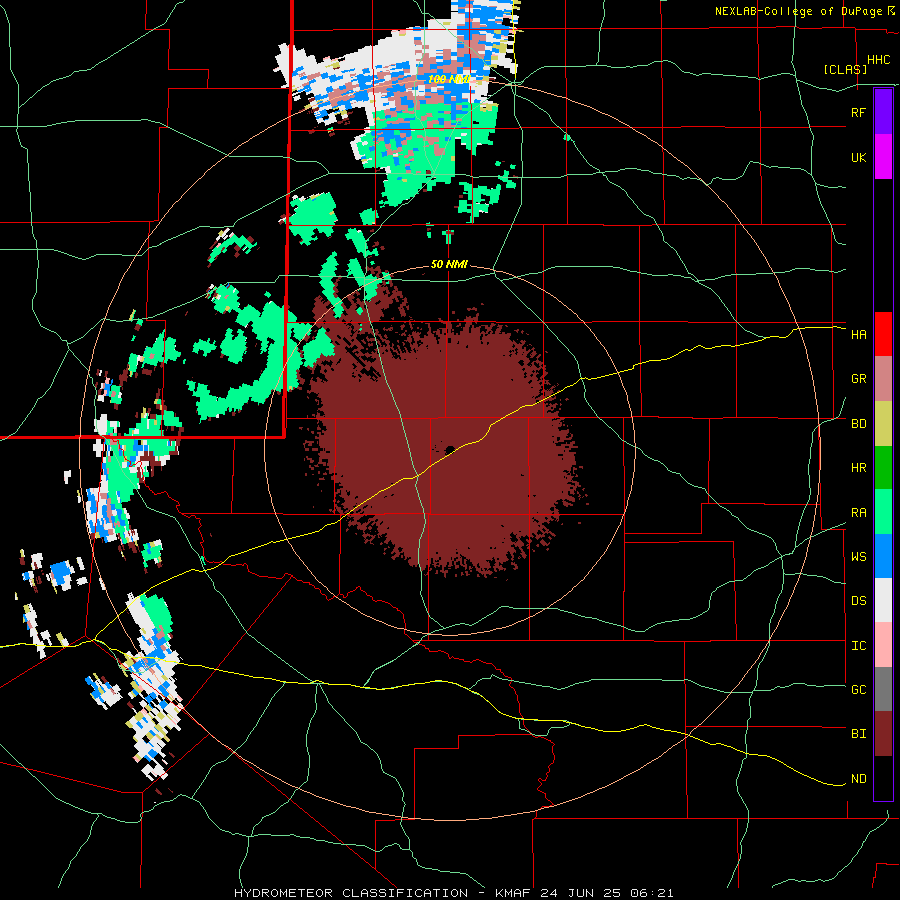The height and width of the screenshot is (900, 900).
Task: Click the GR legend label
Action: (858, 379)
